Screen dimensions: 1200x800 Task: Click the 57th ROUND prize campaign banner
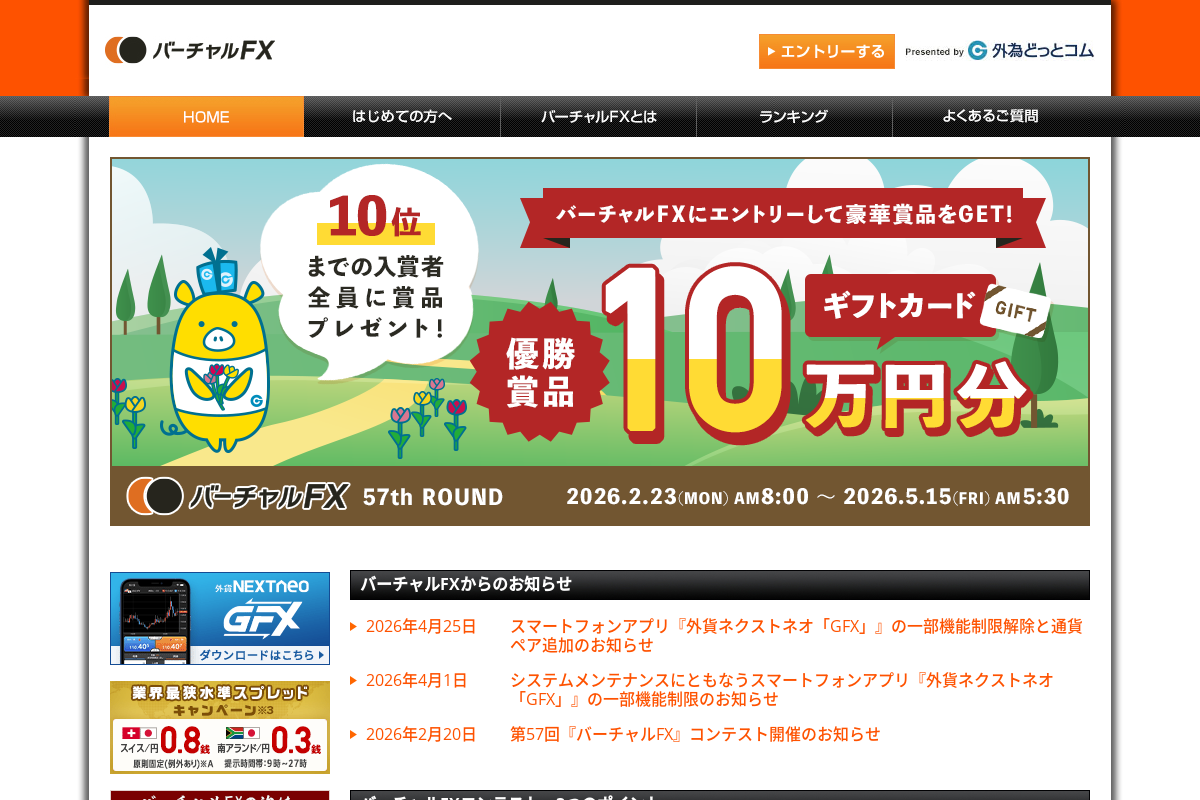pos(600,342)
